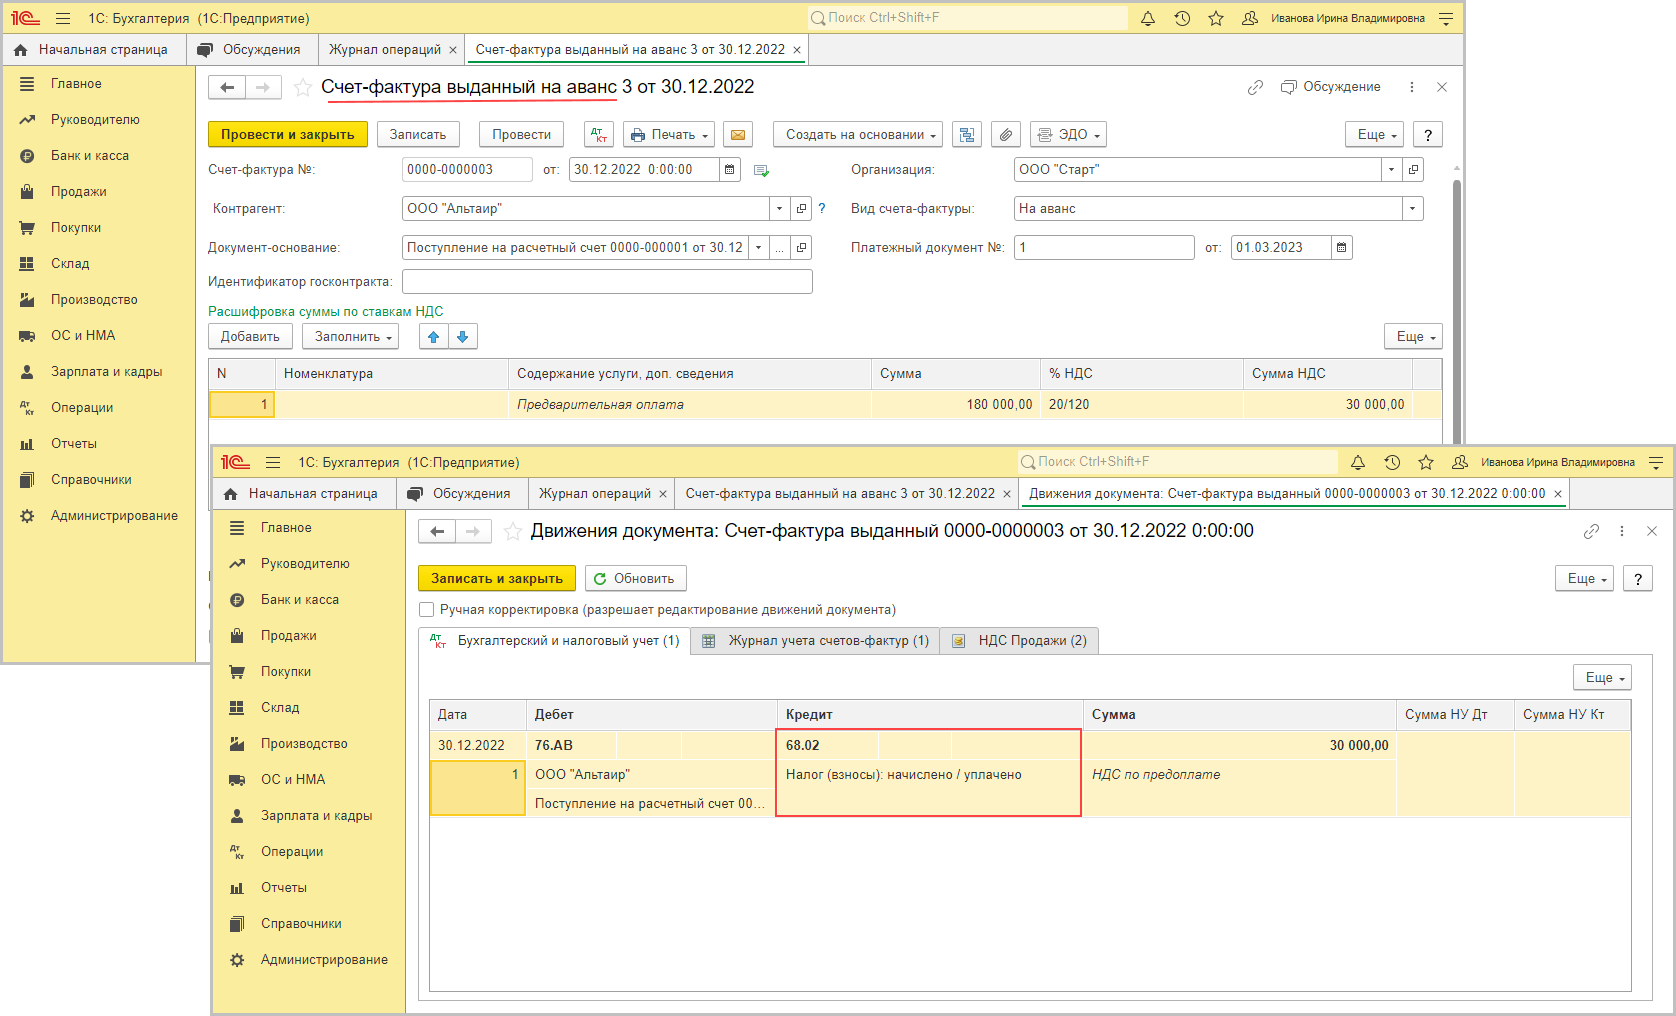The width and height of the screenshot is (1676, 1016).
Task: Expand the 'Вид счета-фактуры' dropdown
Action: coord(1412,209)
